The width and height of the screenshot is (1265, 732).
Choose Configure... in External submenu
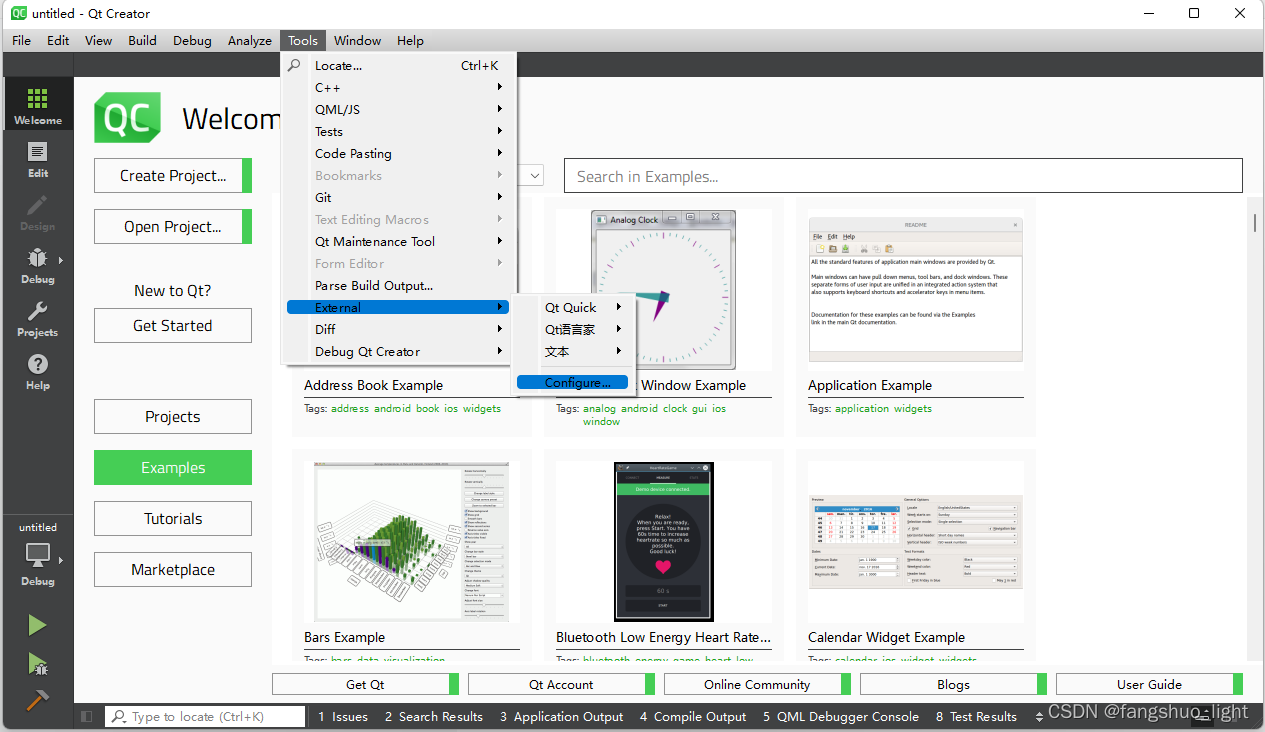[572, 383]
